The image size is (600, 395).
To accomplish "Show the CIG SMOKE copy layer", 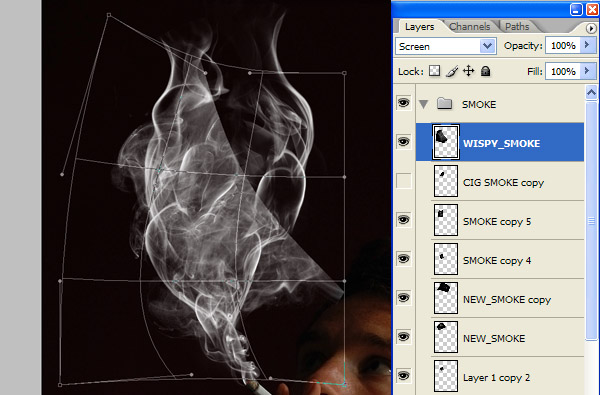I will click(403, 181).
